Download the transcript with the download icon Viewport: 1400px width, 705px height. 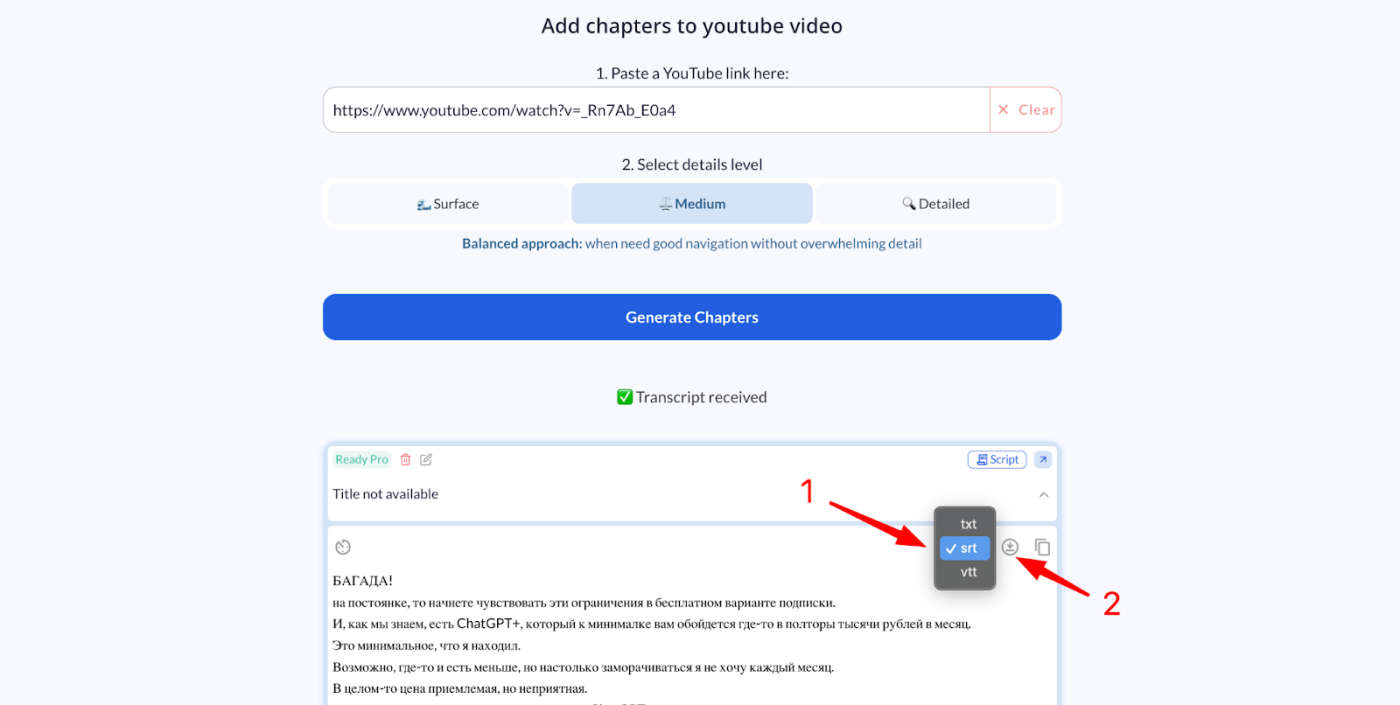(1009, 547)
